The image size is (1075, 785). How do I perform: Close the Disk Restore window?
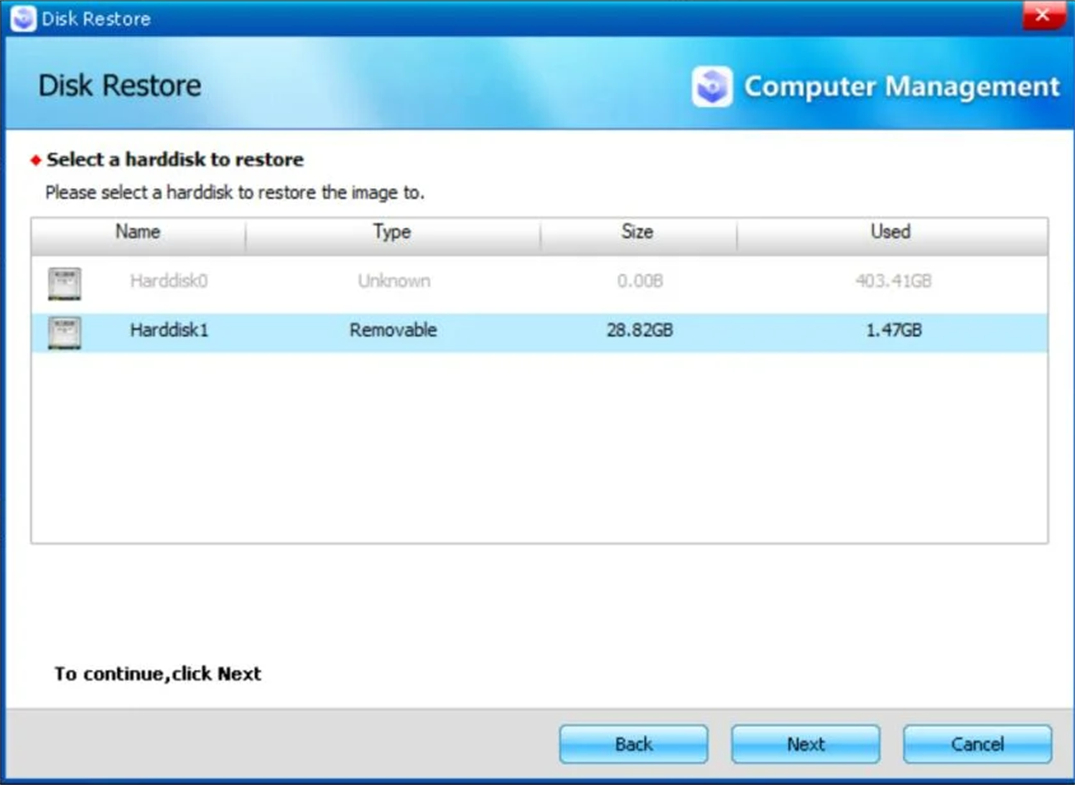(1042, 16)
